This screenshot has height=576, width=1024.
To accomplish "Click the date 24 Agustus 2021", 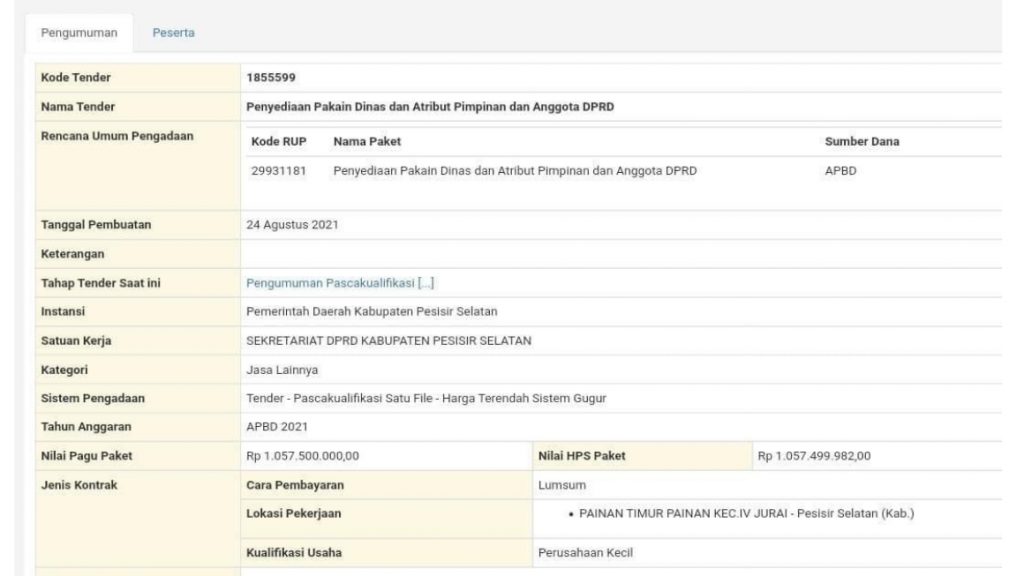I will pyautogui.click(x=292, y=225).
